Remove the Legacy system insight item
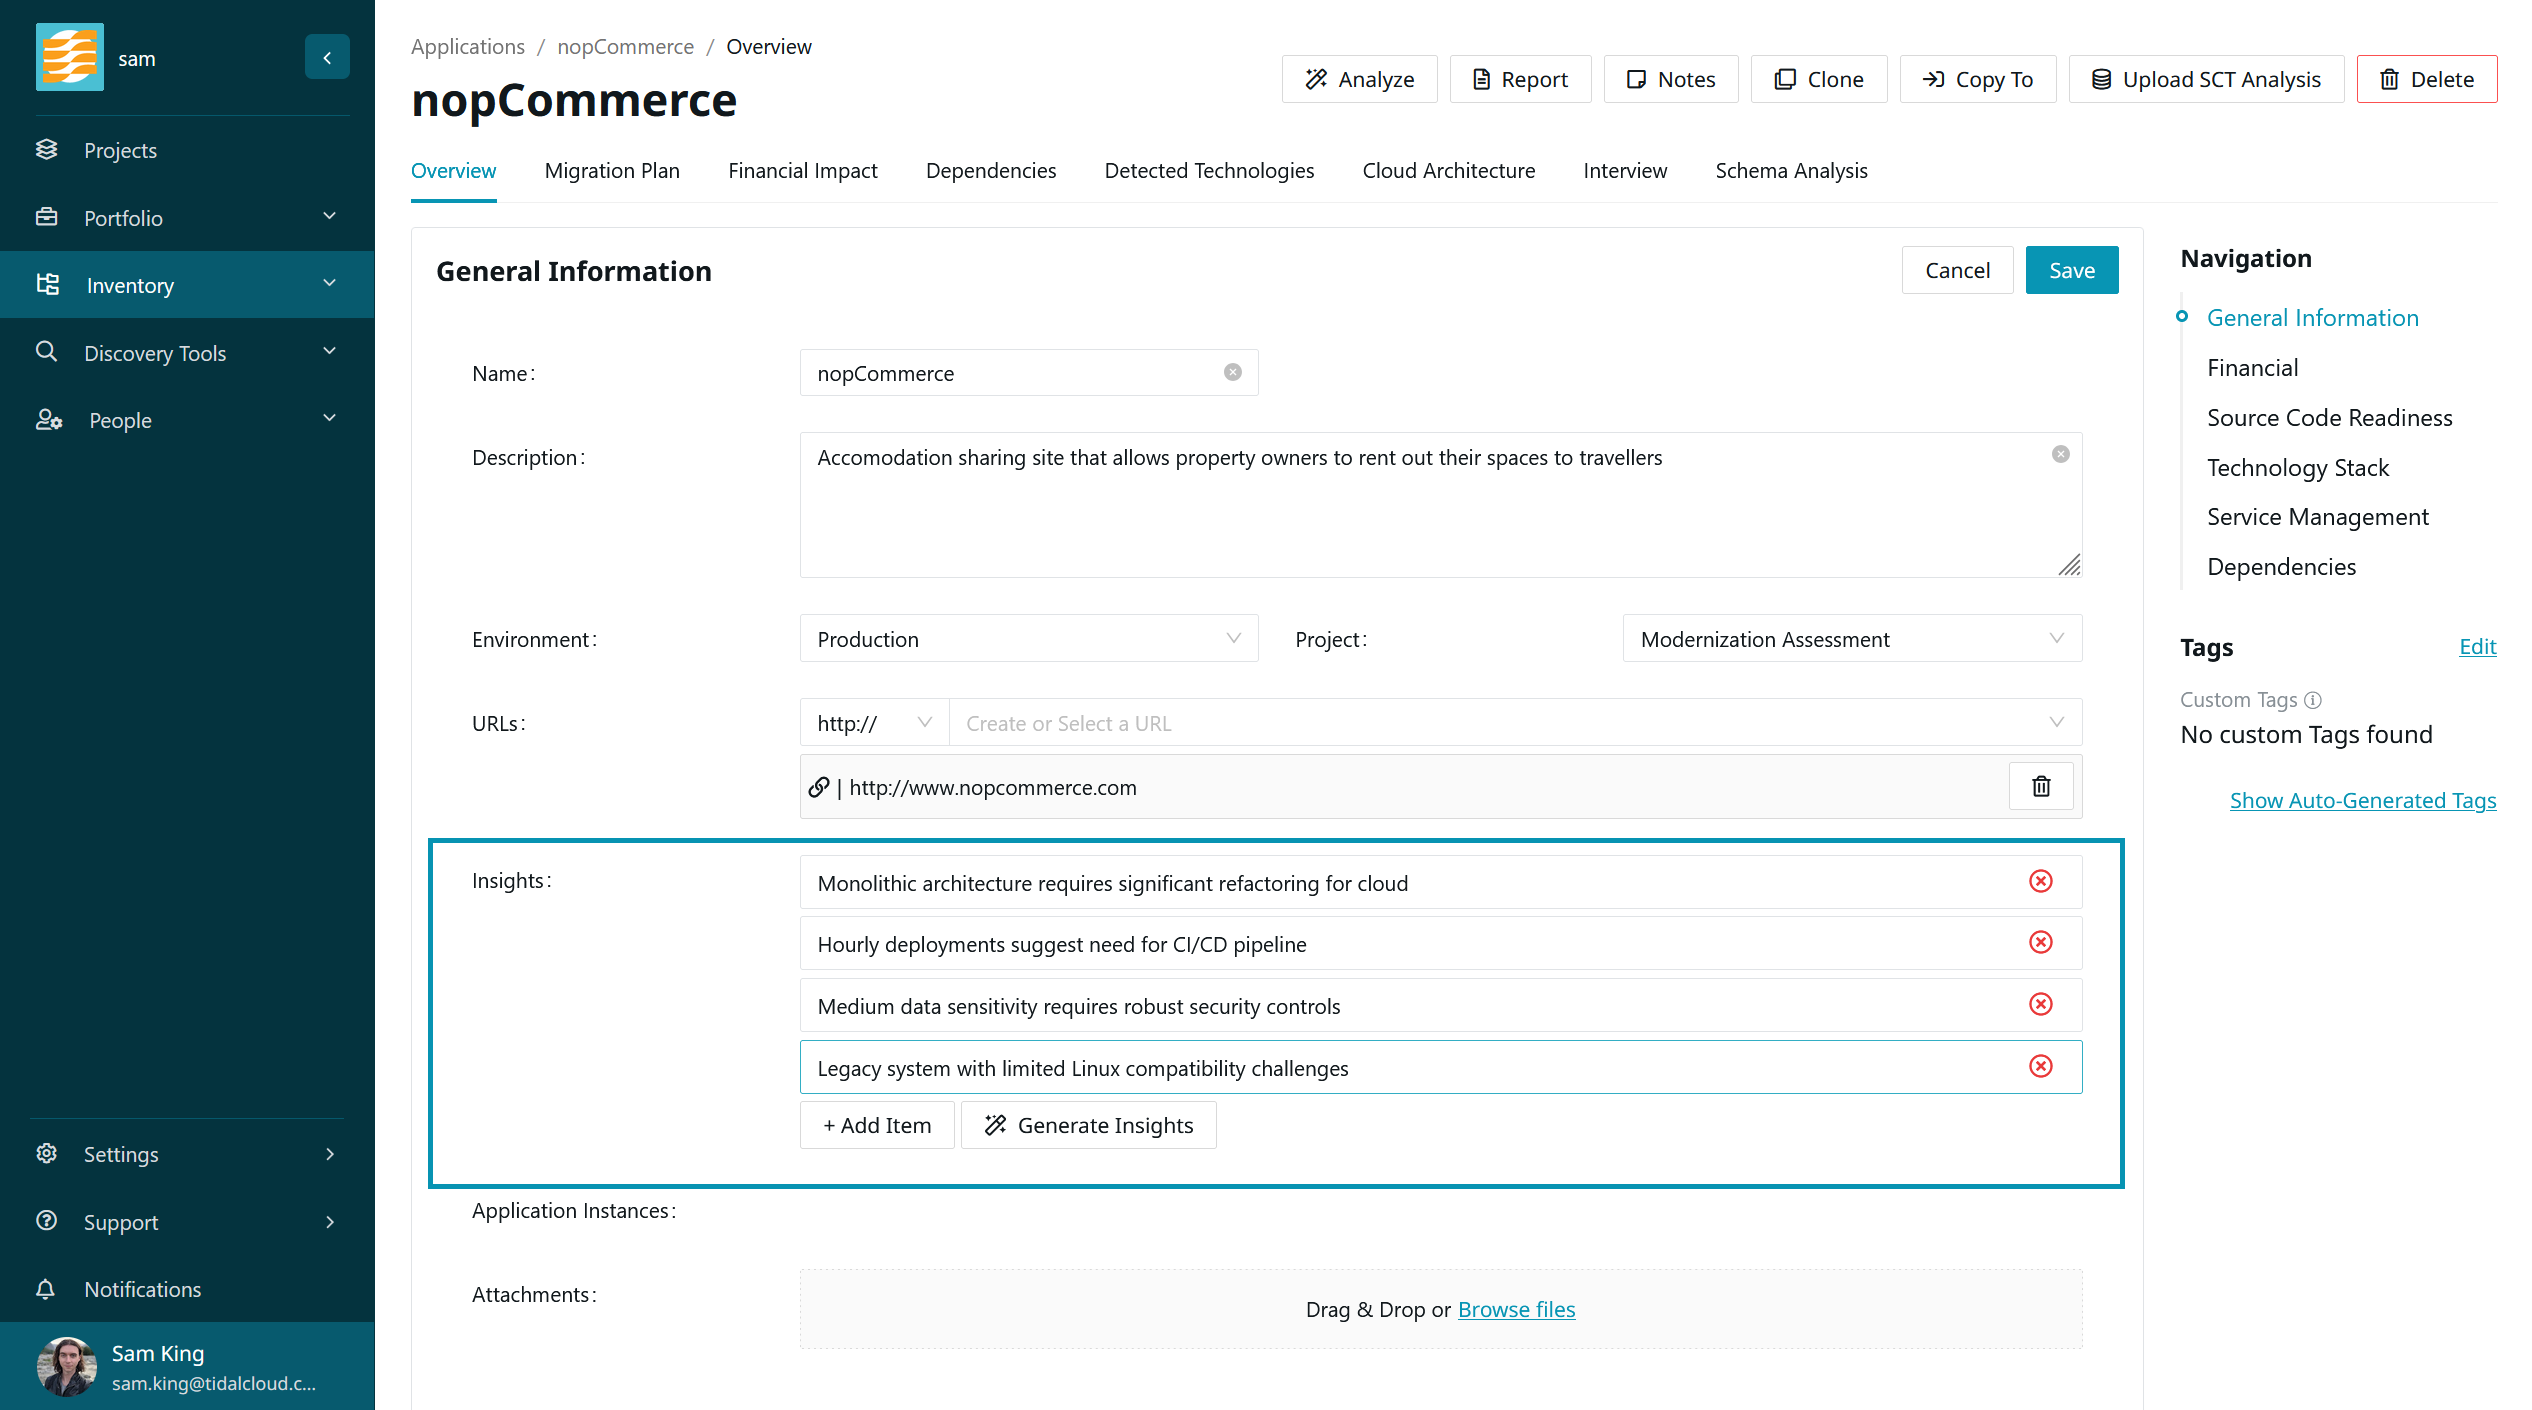Screen dimensions: 2532x1410 (2041, 1067)
